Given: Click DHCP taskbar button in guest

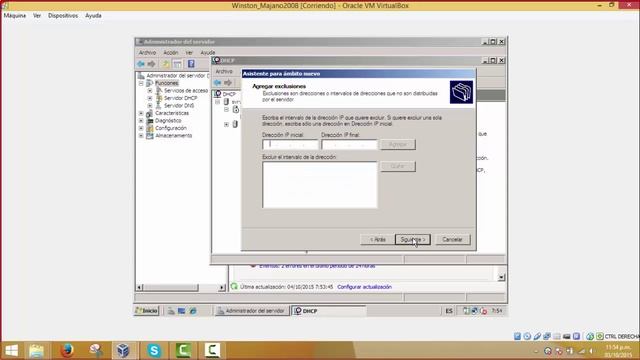Looking at the screenshot, I should [x=329, y=311].
